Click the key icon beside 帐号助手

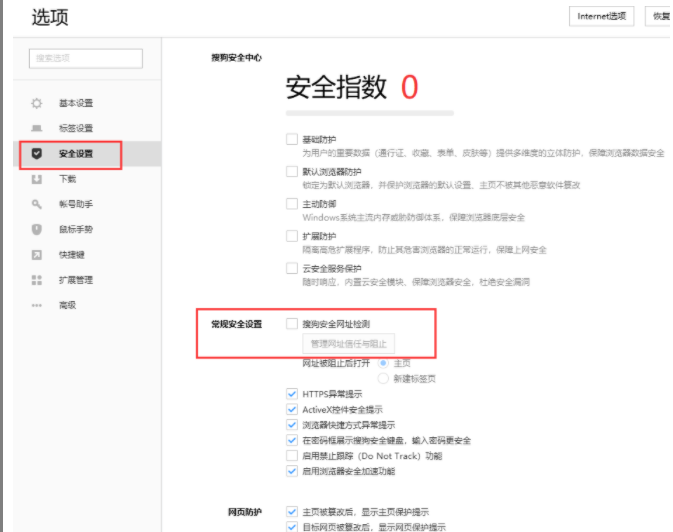(37, 204)
